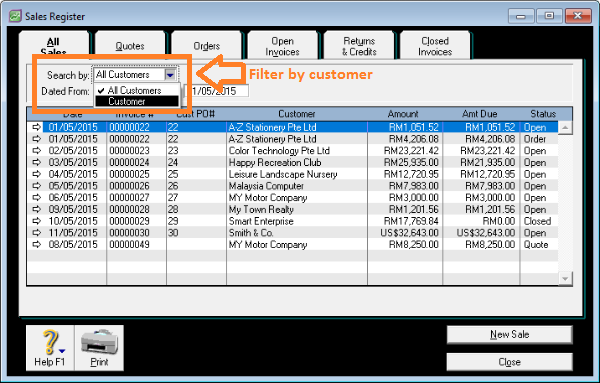Image resolution: width=600 pixels, height=383 pixels.
Task: Click the Print printer icon
Action: pyautogui.click(x=99, y=348)
